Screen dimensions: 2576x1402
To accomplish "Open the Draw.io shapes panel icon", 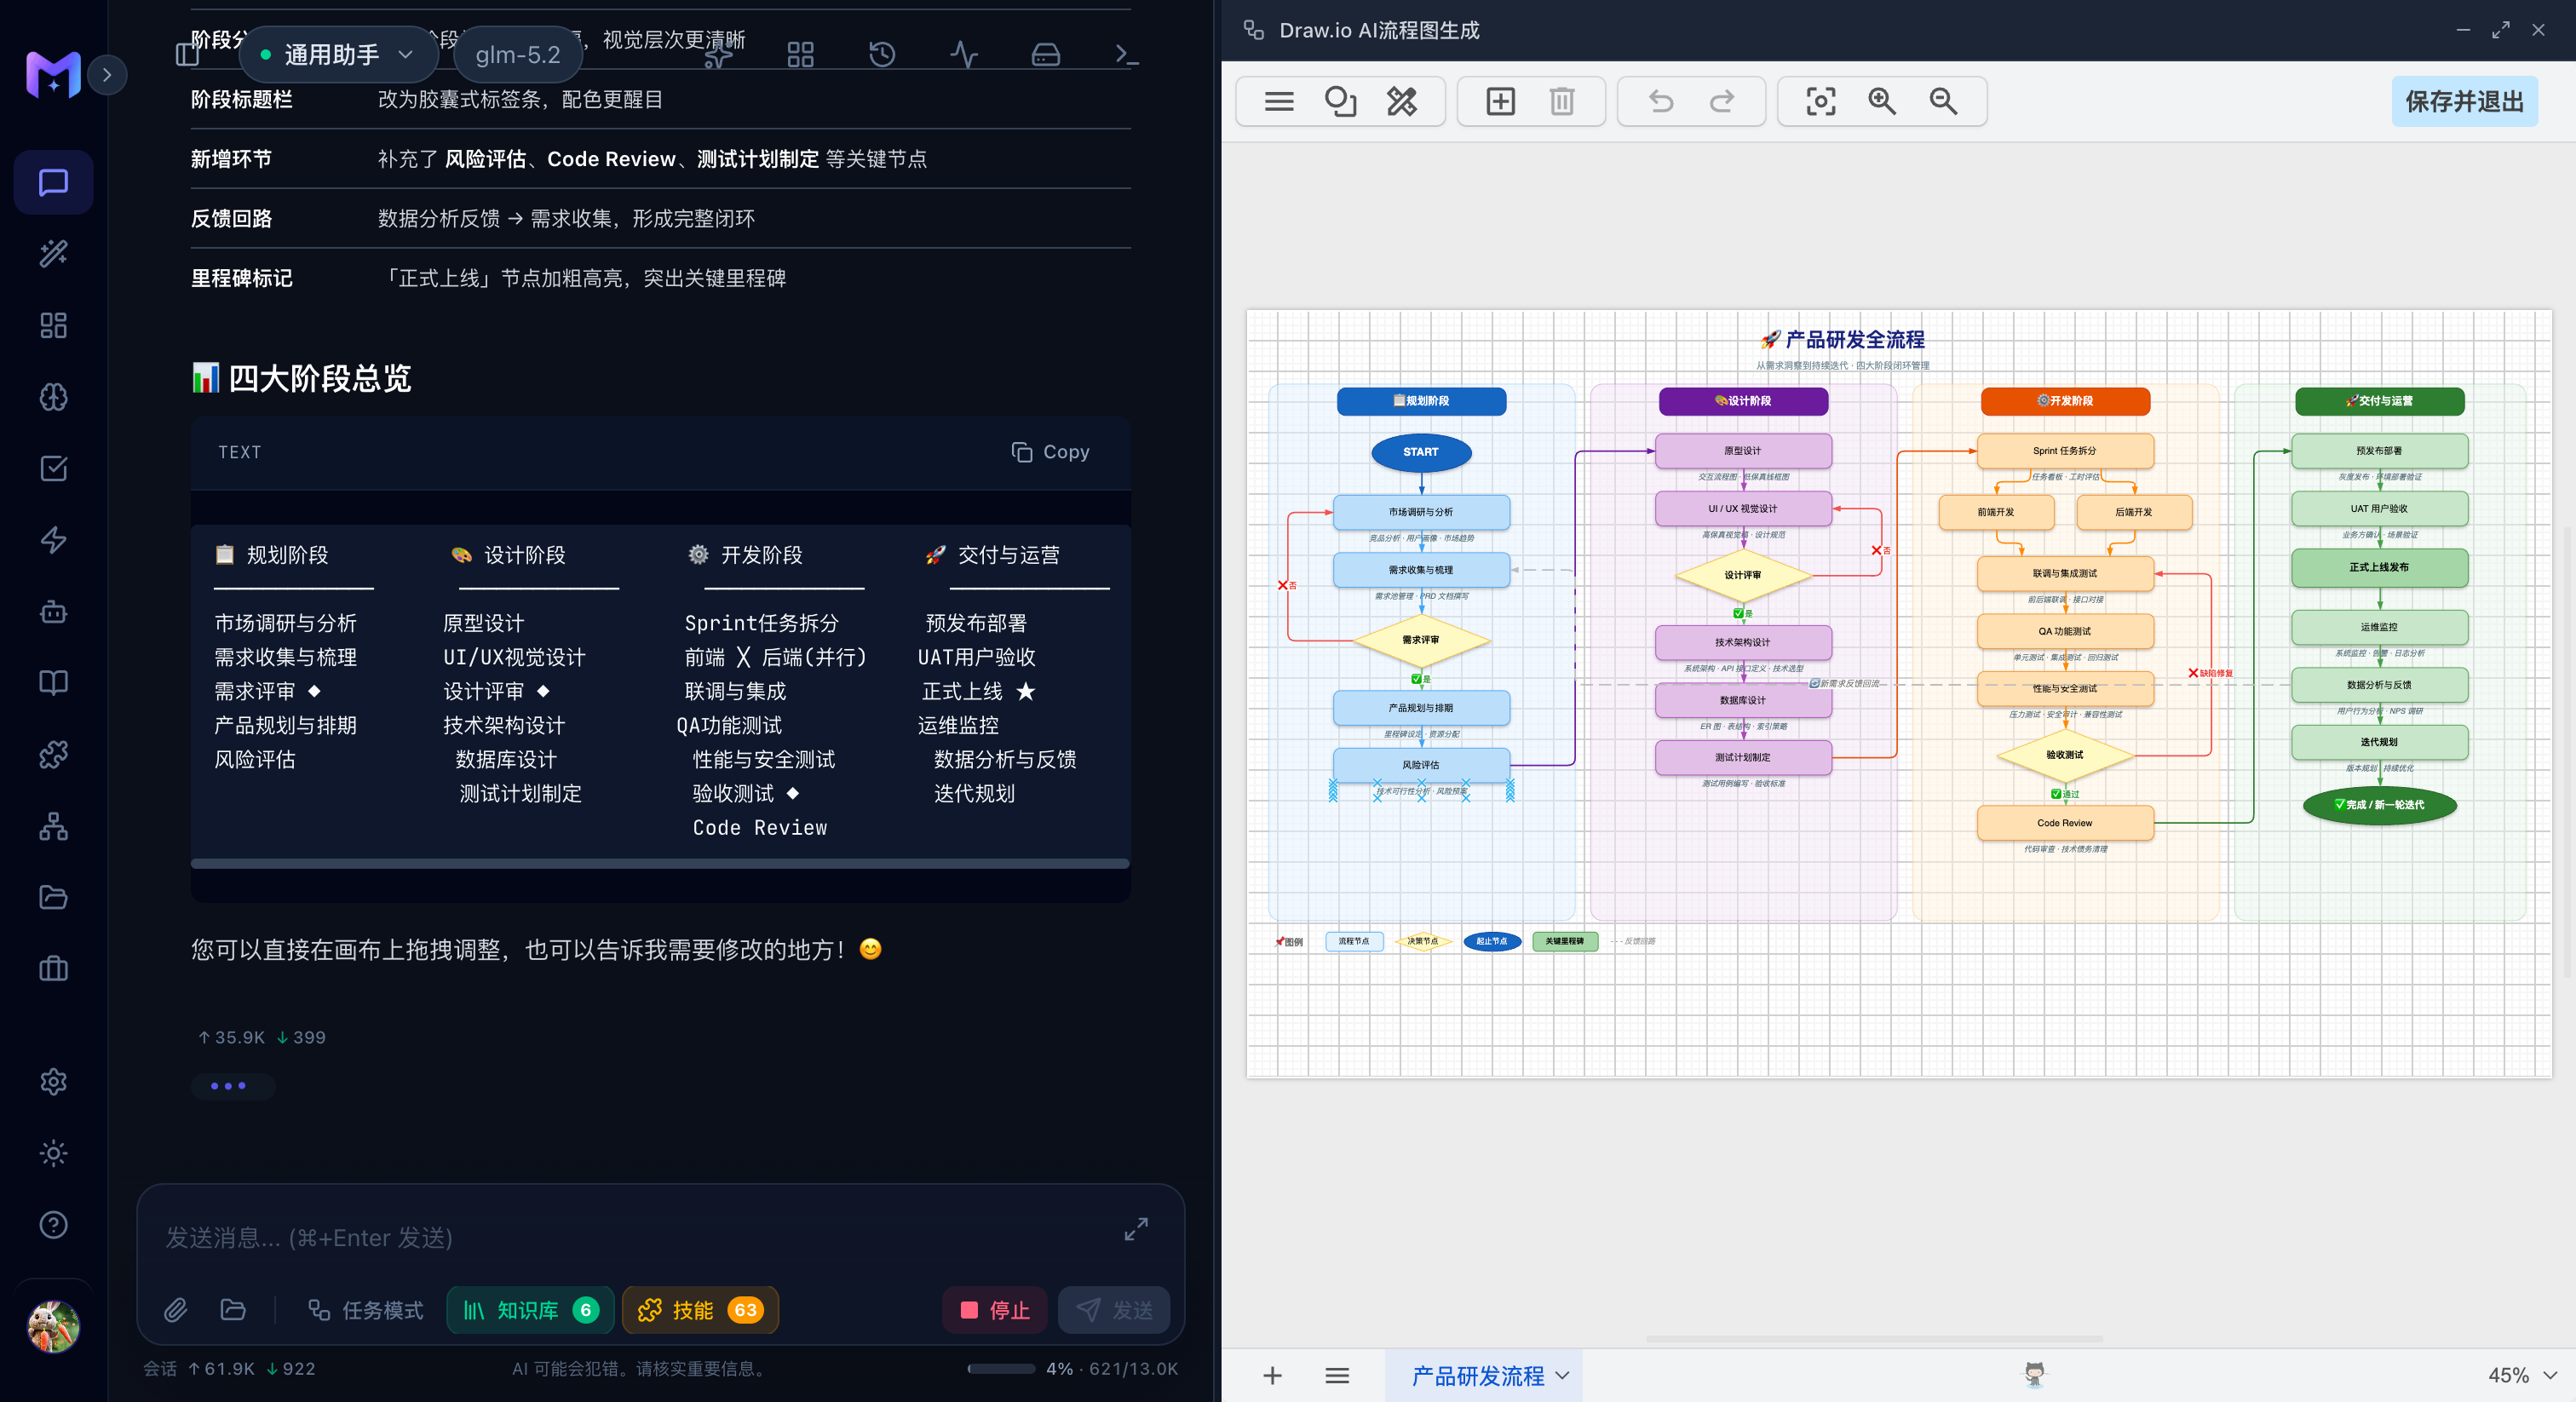I will [1340, 101].
